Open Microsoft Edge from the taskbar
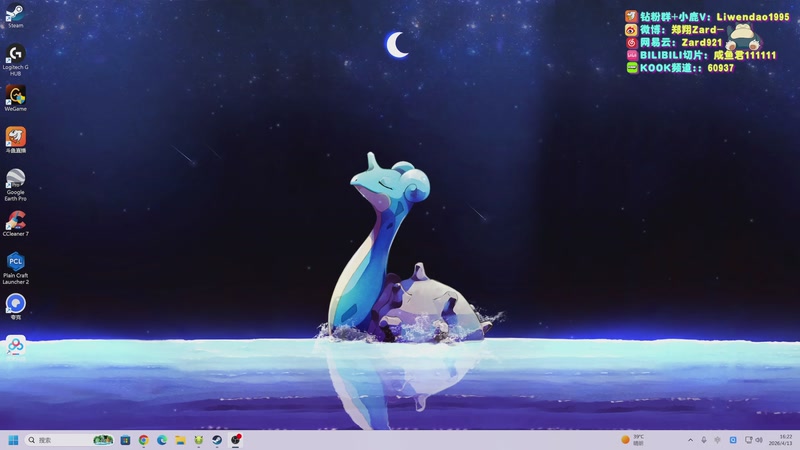The image size is (800, 450). 162,440
